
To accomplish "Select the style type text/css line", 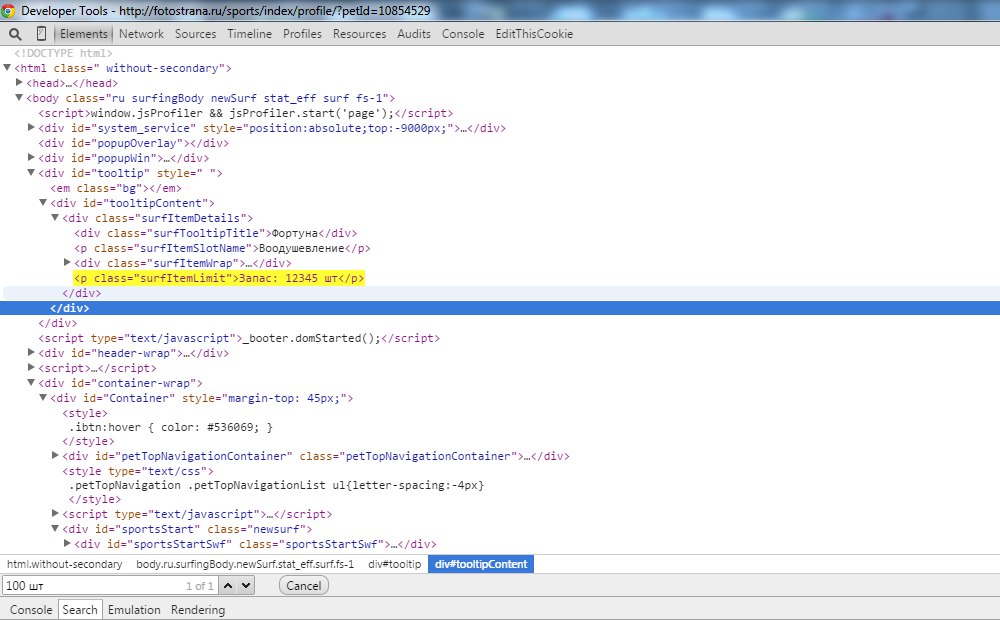I will pos(138,471).
